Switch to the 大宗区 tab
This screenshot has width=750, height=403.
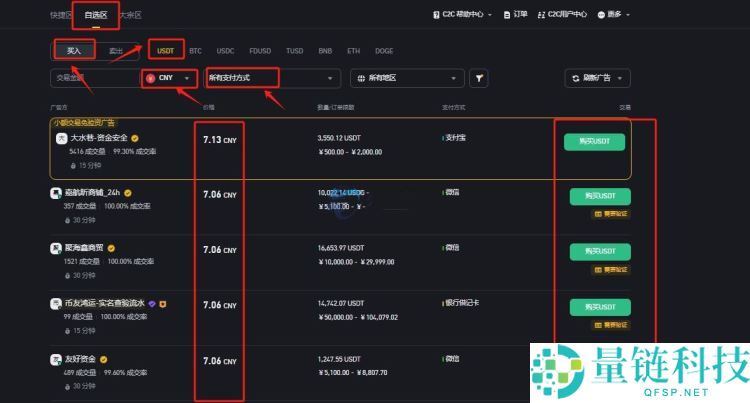tap(130, 15)
